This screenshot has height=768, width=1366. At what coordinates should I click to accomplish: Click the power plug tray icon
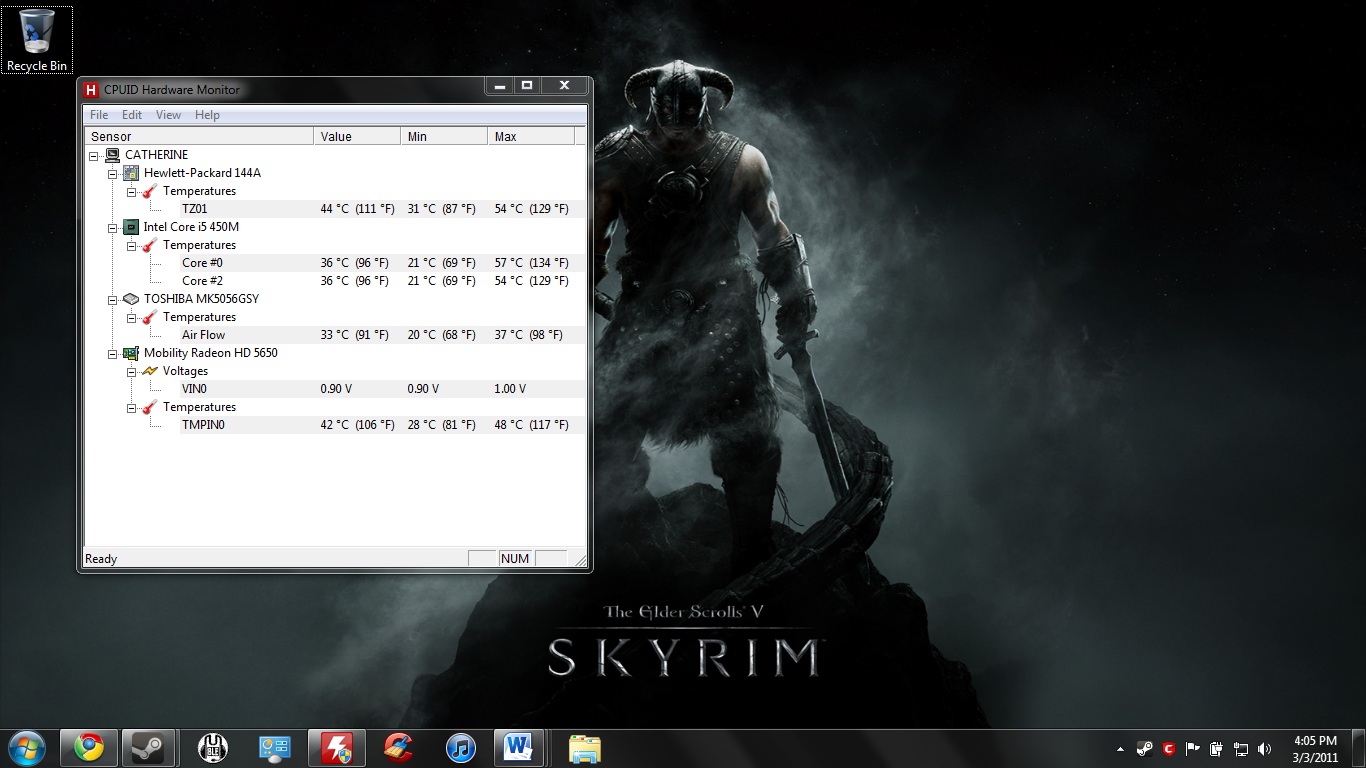(x=1216, y=748)
